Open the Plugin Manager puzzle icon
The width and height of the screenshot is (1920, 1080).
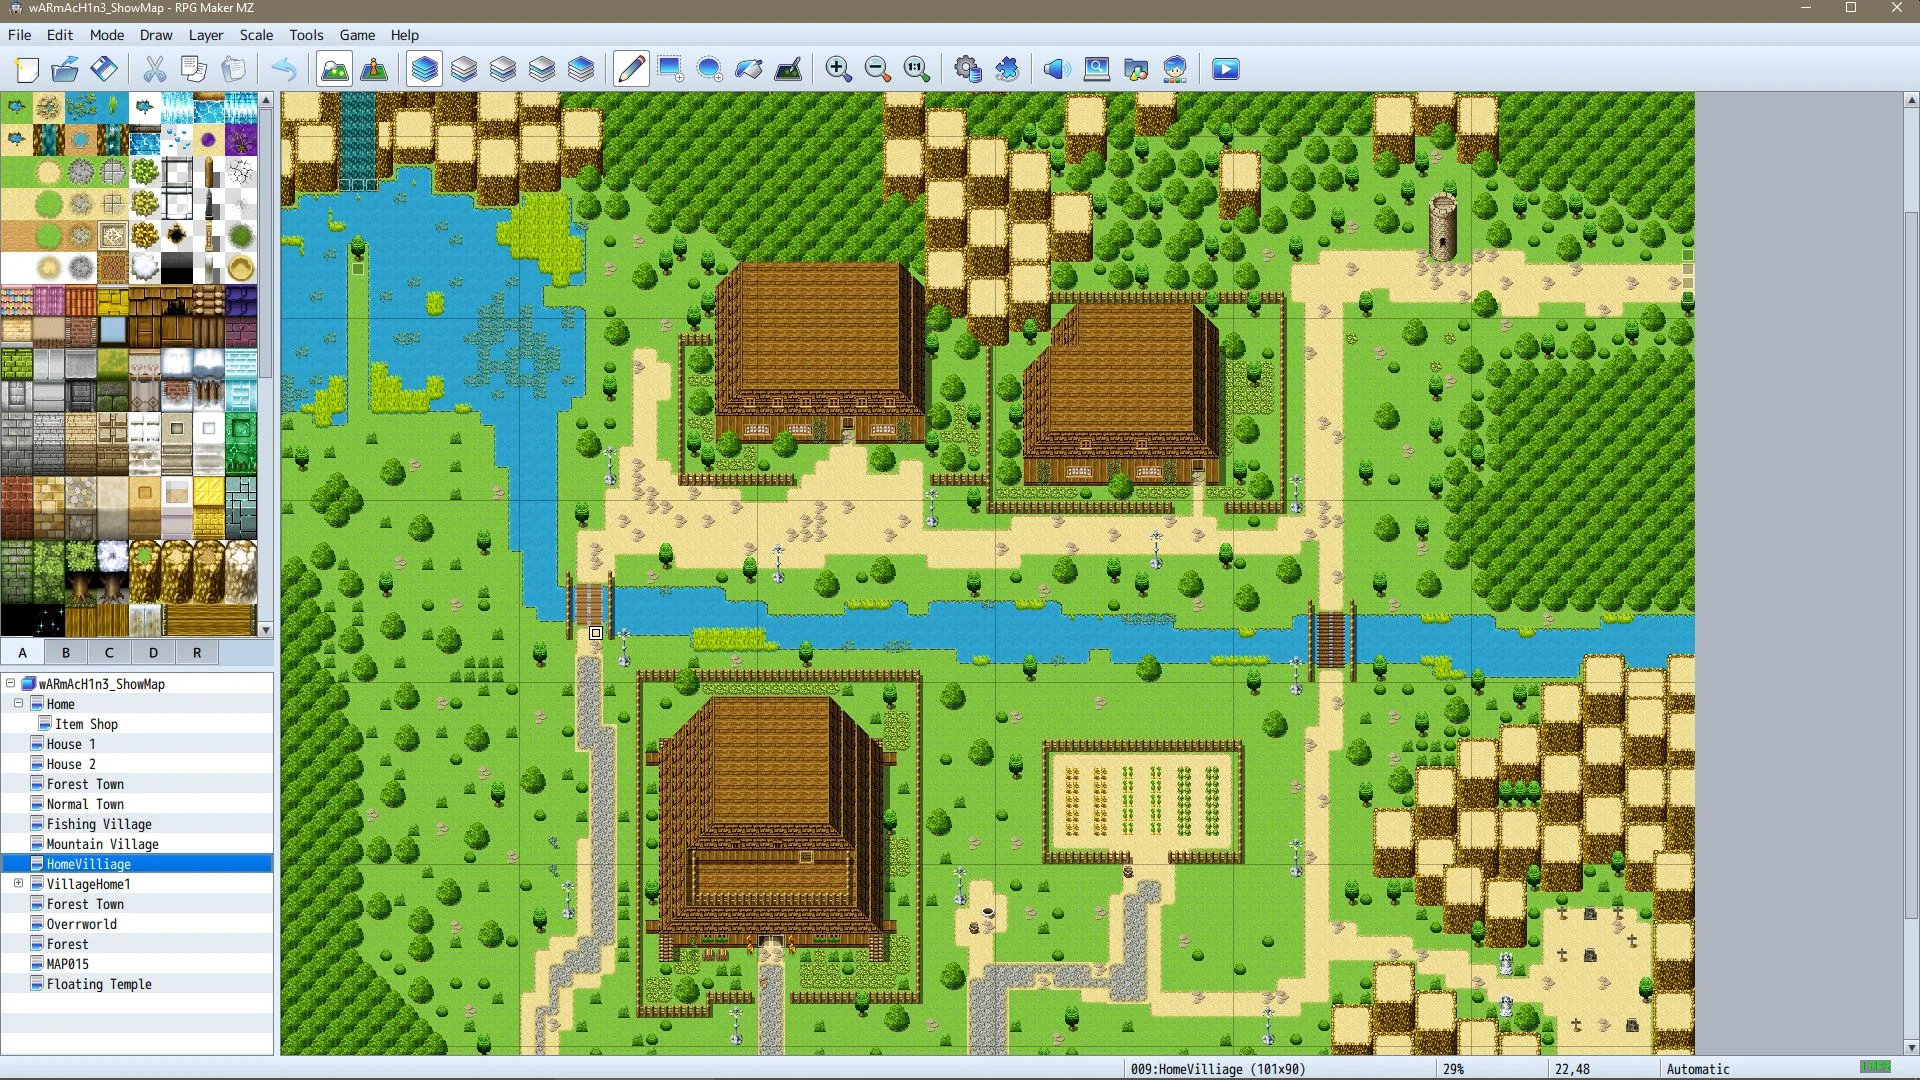point(1007,69)
